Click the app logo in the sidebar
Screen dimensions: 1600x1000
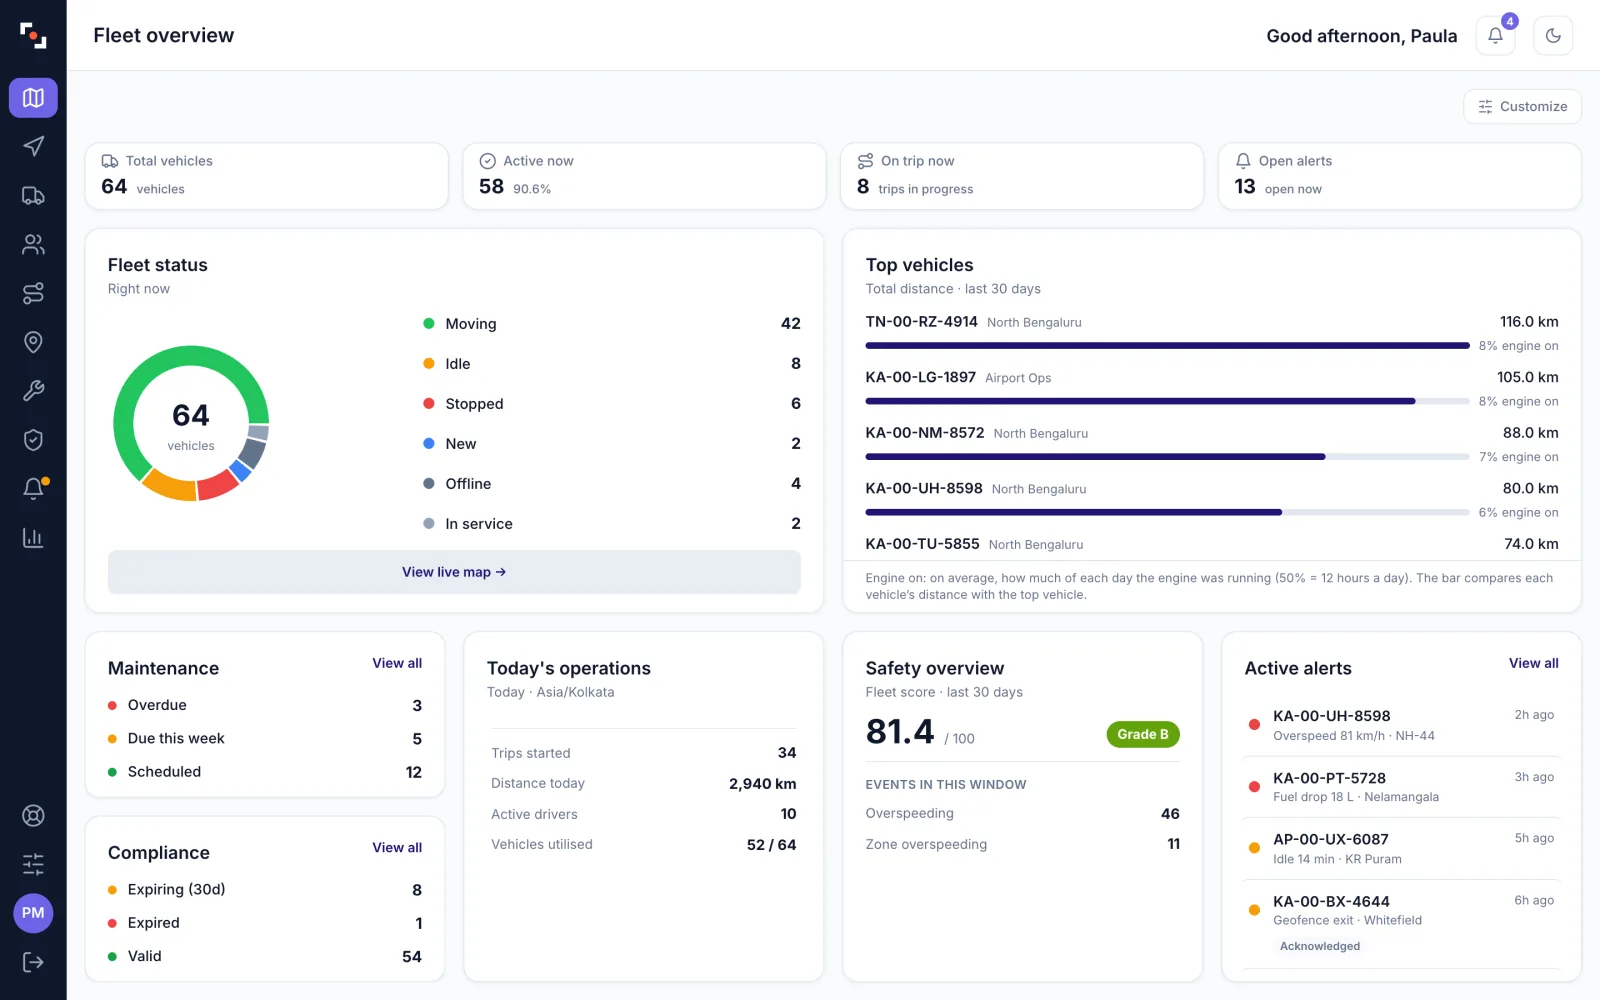tap(33, 35)
